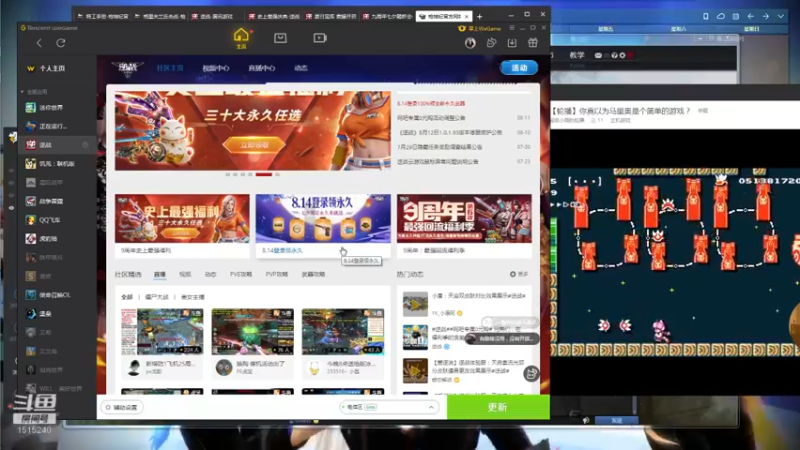Close the active browser tab
This screenshot has height=450, width=800.
point(466,17)
